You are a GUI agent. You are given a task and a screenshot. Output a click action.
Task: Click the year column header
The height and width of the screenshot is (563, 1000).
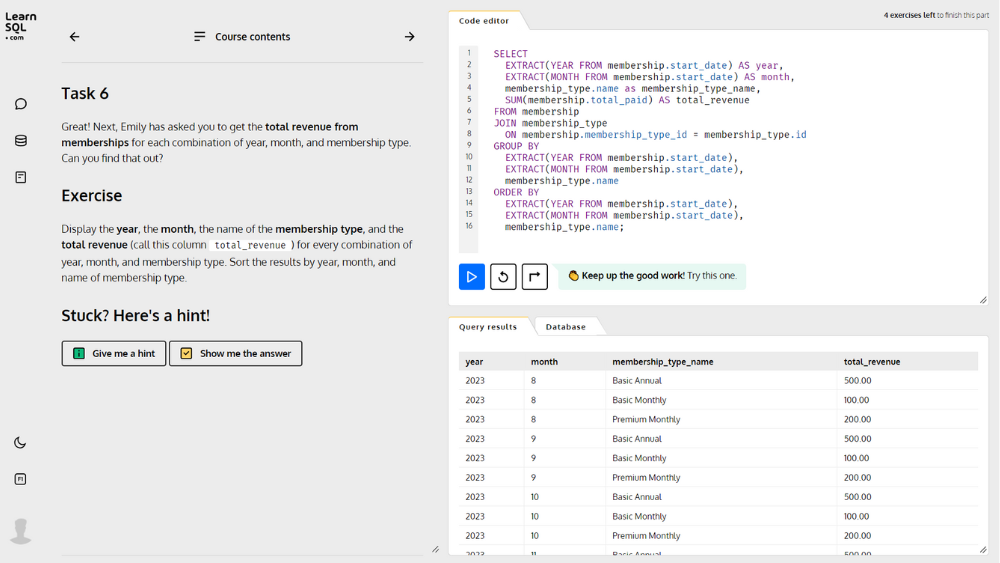pos(474,362)
